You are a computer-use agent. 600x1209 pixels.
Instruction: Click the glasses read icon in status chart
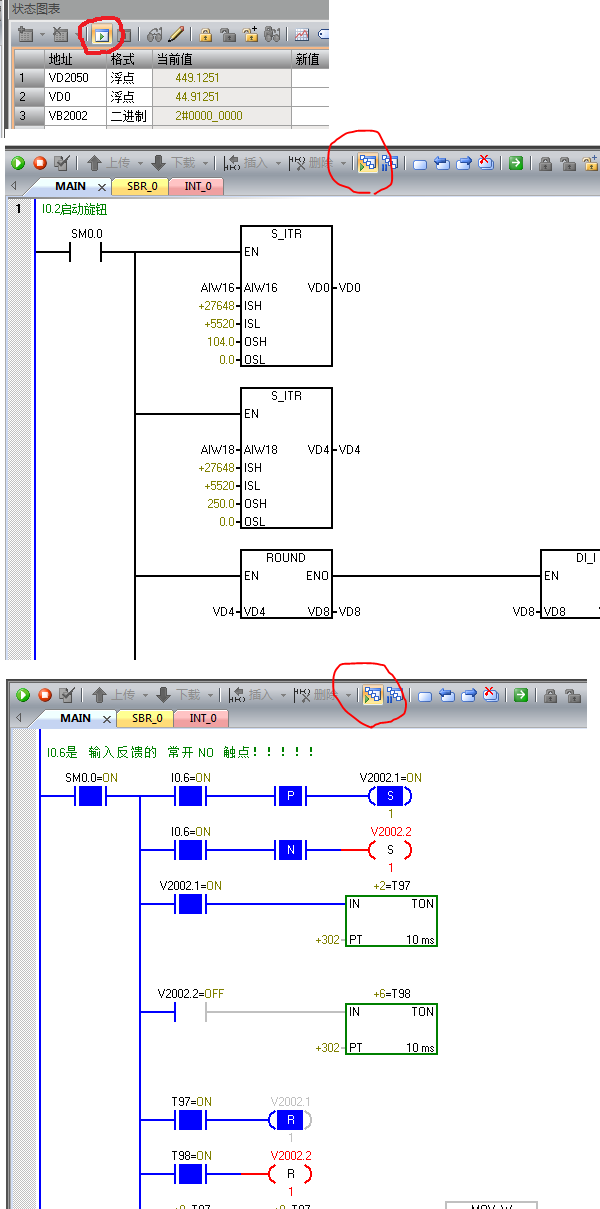point(155,35)
